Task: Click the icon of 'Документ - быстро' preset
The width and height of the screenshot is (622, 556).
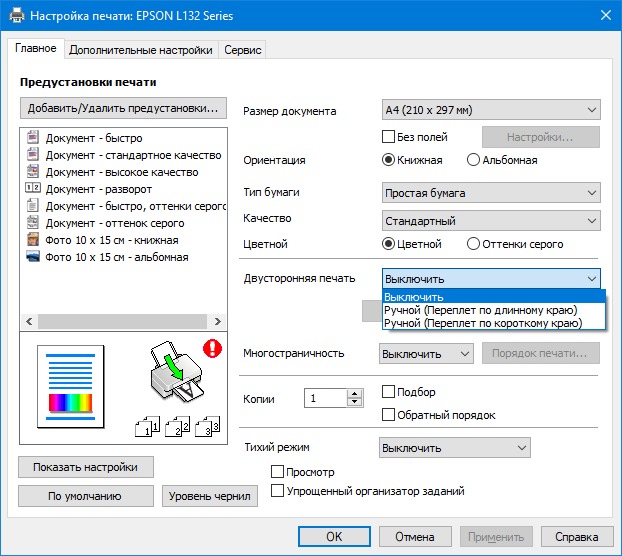Action: (33, 137)
